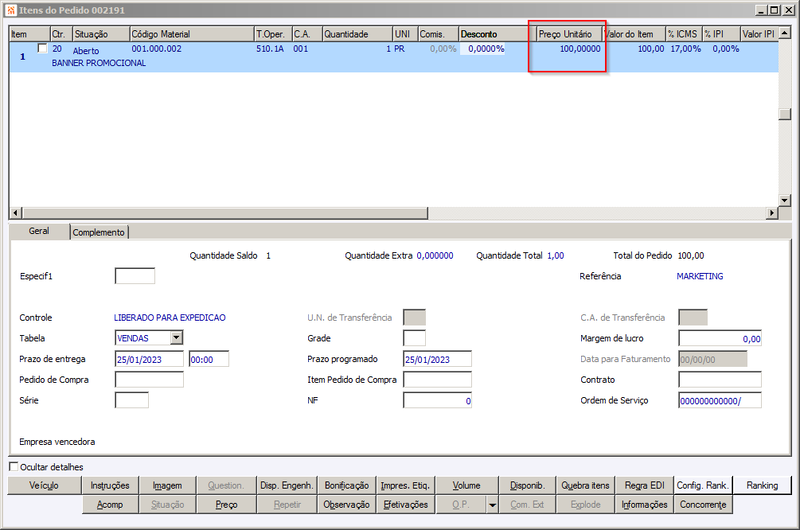
Task: Click the Imagem button
Action: point(167,486)
